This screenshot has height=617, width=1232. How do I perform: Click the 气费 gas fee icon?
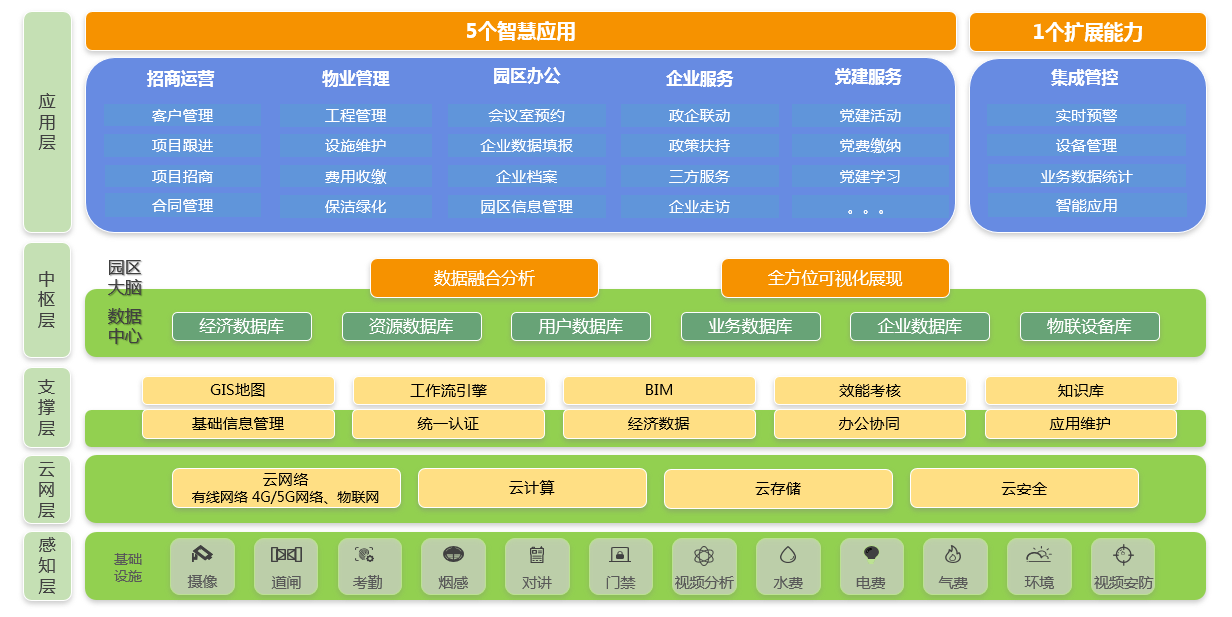click(955, 567)
